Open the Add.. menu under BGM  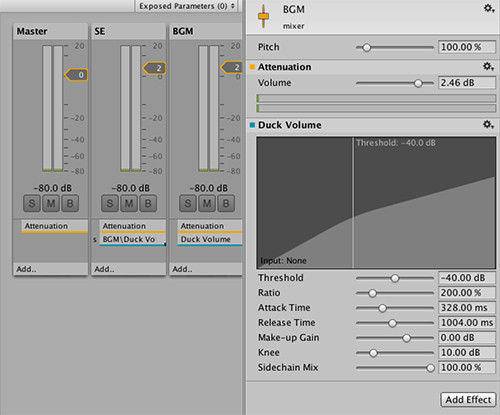click(x=206, y=269)
